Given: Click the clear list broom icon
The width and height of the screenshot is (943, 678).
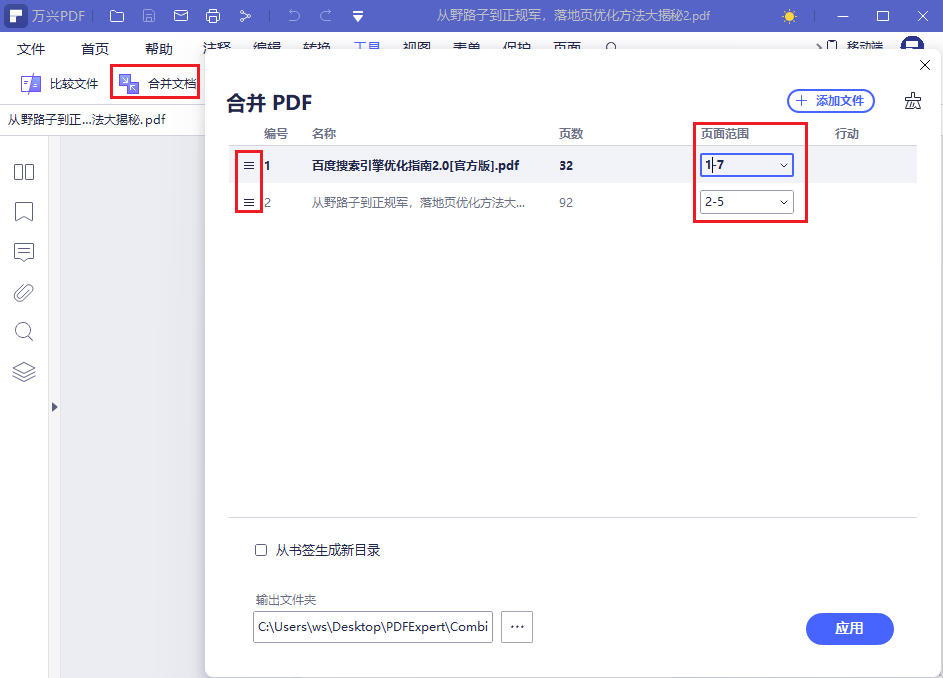Looking at the screenshot, I should 913,101.
